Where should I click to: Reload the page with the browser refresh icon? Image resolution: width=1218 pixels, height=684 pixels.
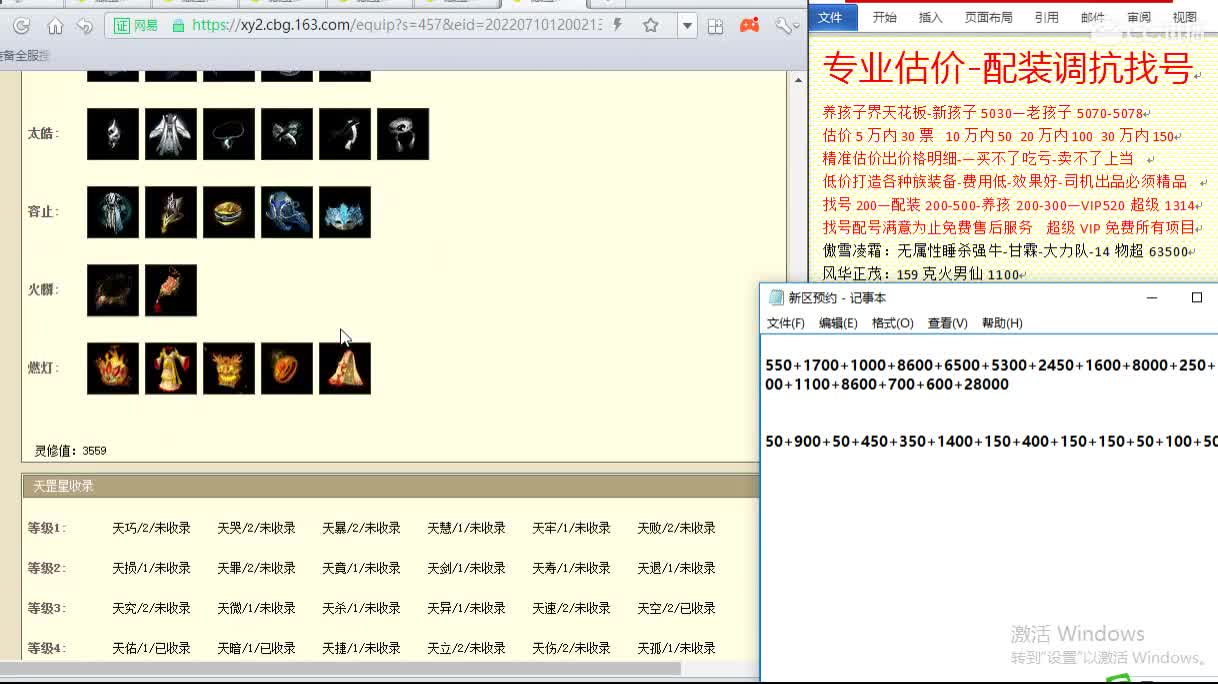coord(20,26)
